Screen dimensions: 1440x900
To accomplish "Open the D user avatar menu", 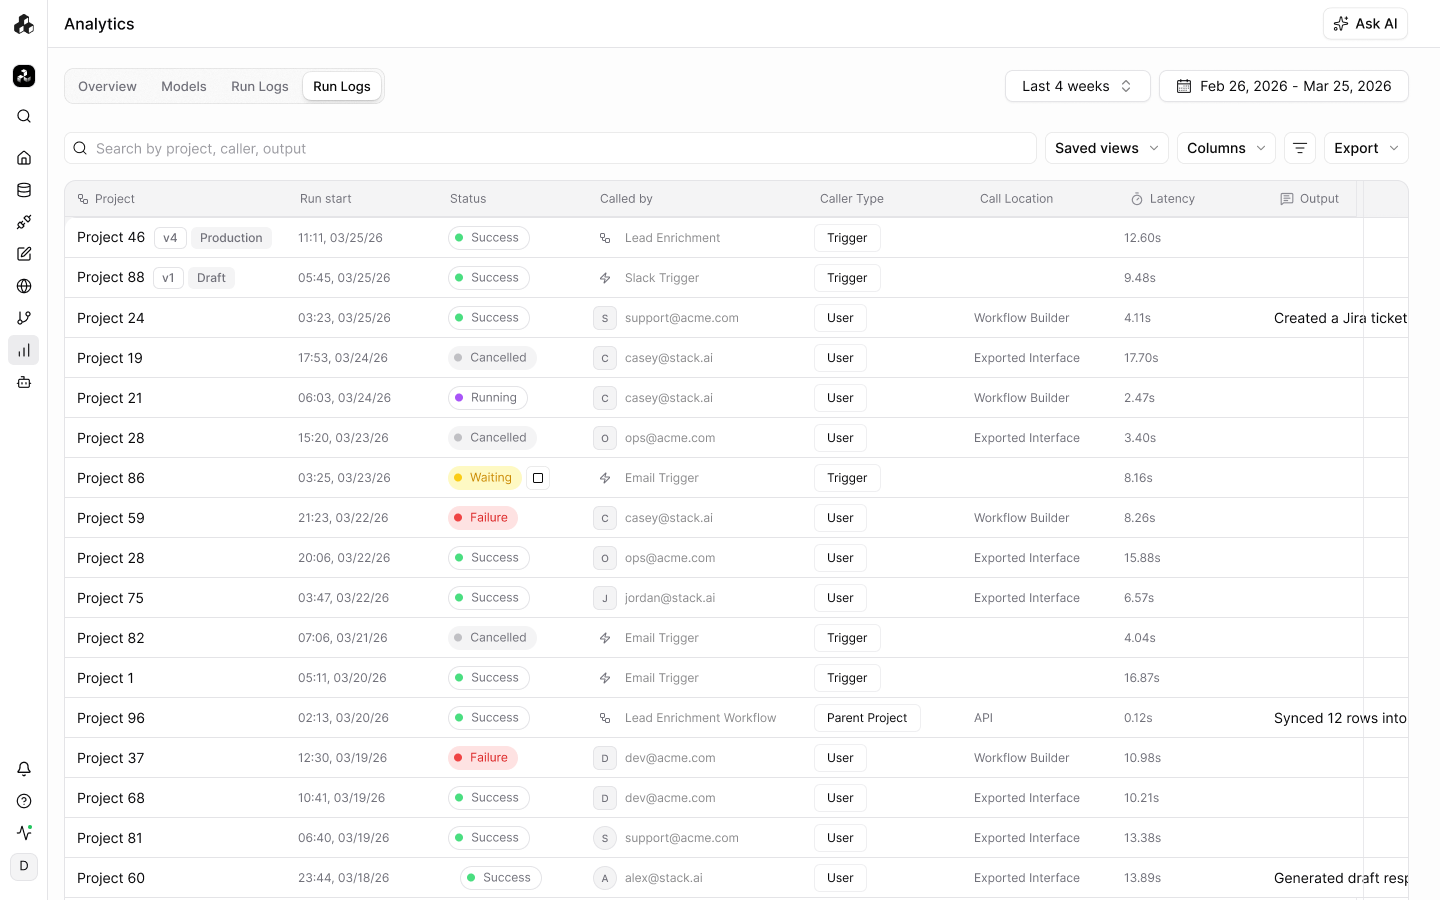I will tap(24, 866).
